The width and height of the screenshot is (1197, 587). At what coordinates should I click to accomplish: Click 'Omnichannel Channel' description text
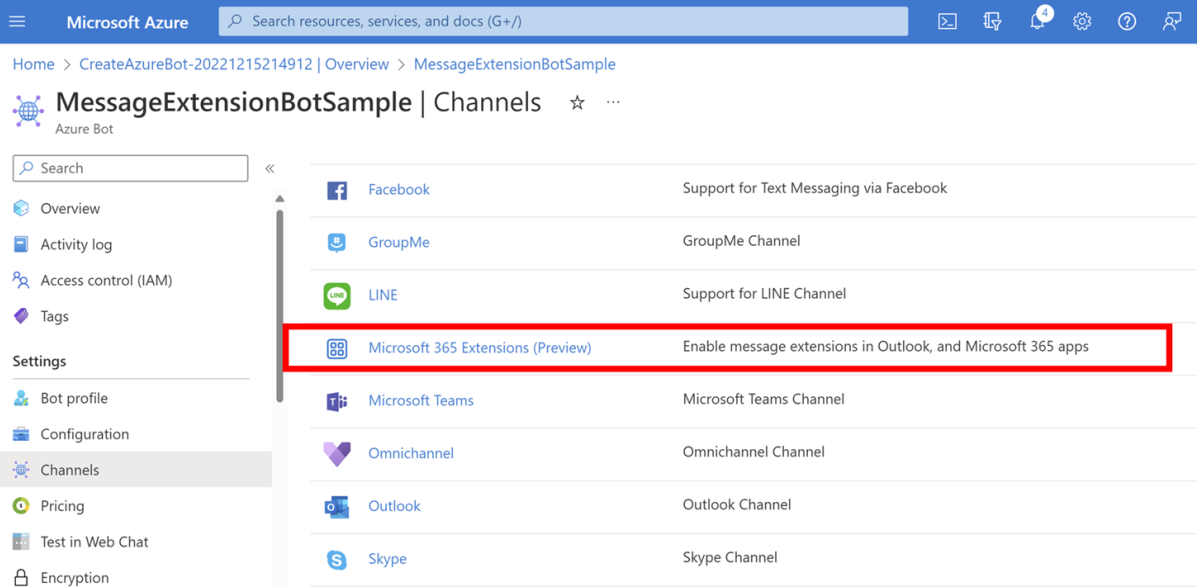[753, 452]
